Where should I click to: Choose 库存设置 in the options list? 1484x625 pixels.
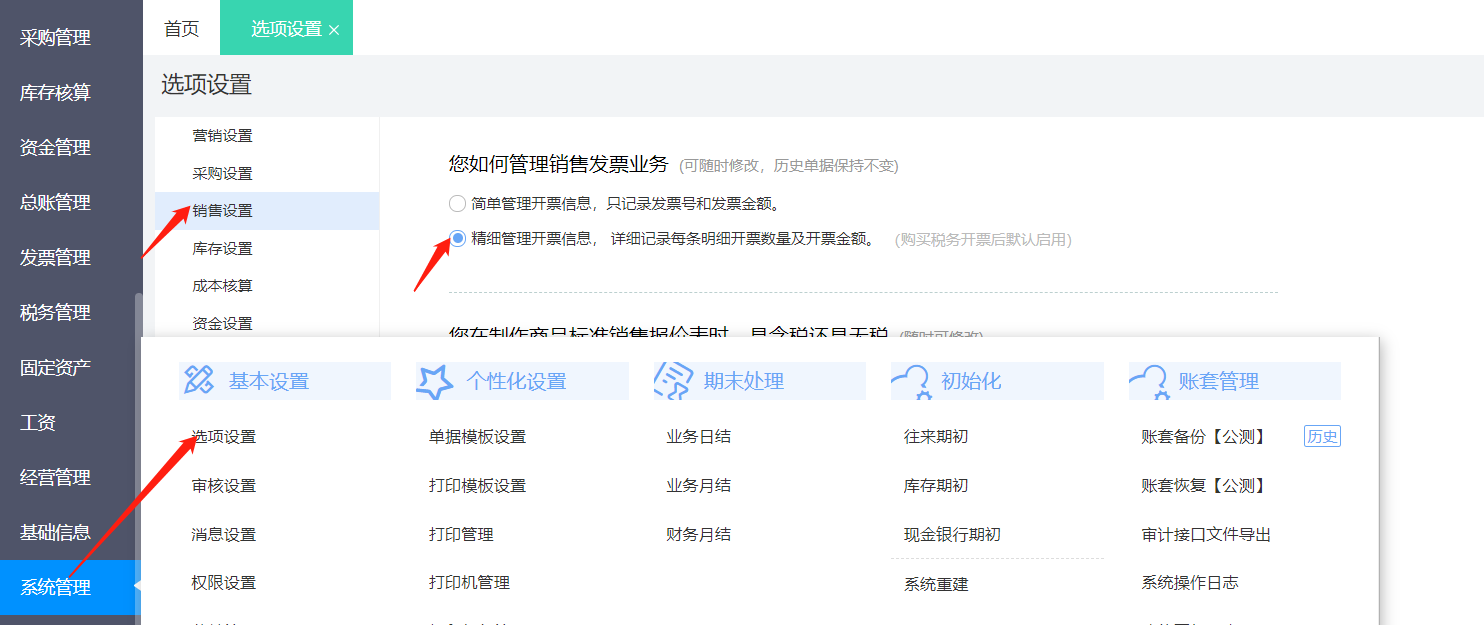pos(223,249)
